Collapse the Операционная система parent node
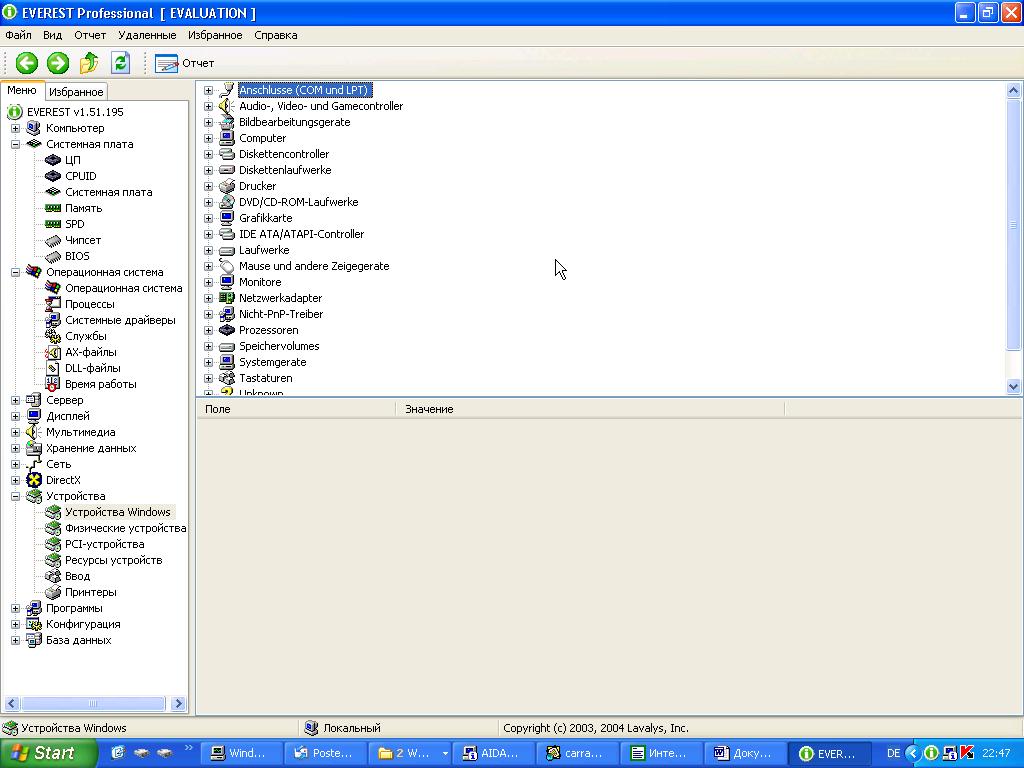Viewport: 1024px width, 768px height. tap(15, 272)
